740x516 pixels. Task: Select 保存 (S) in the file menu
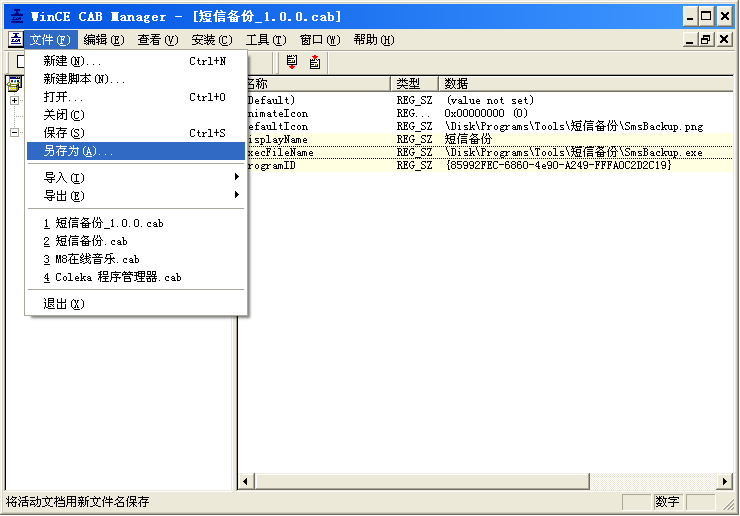pyautogui.click(x=136, y=133)
